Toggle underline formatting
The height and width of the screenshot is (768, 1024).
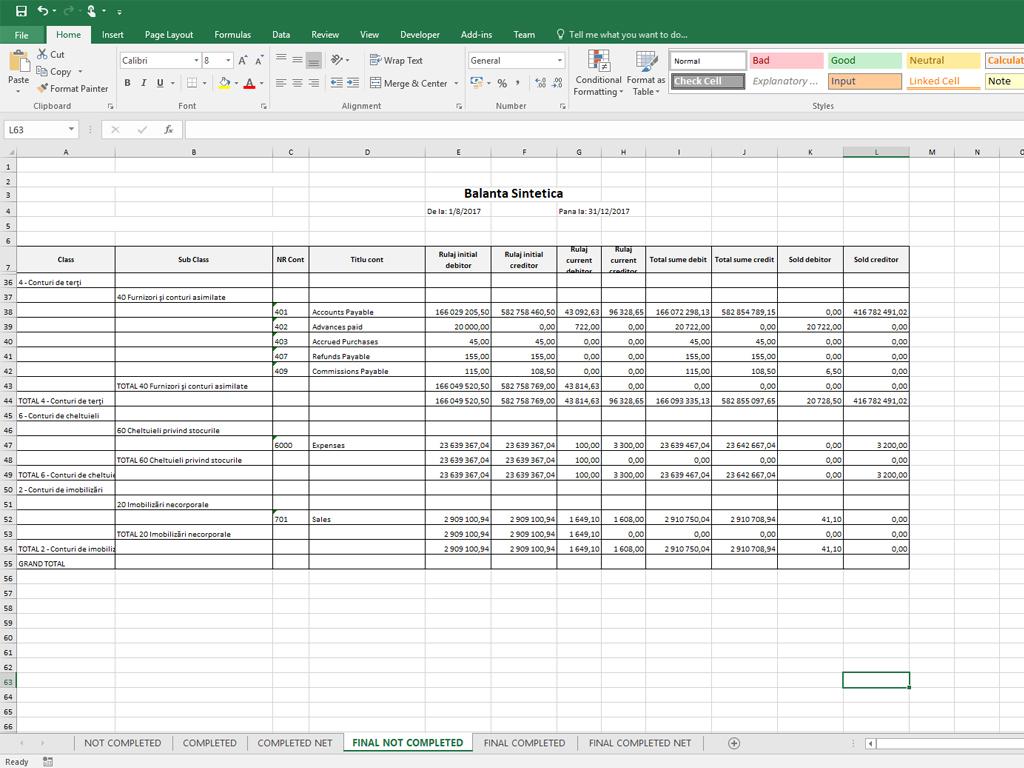tap(160, 83)
